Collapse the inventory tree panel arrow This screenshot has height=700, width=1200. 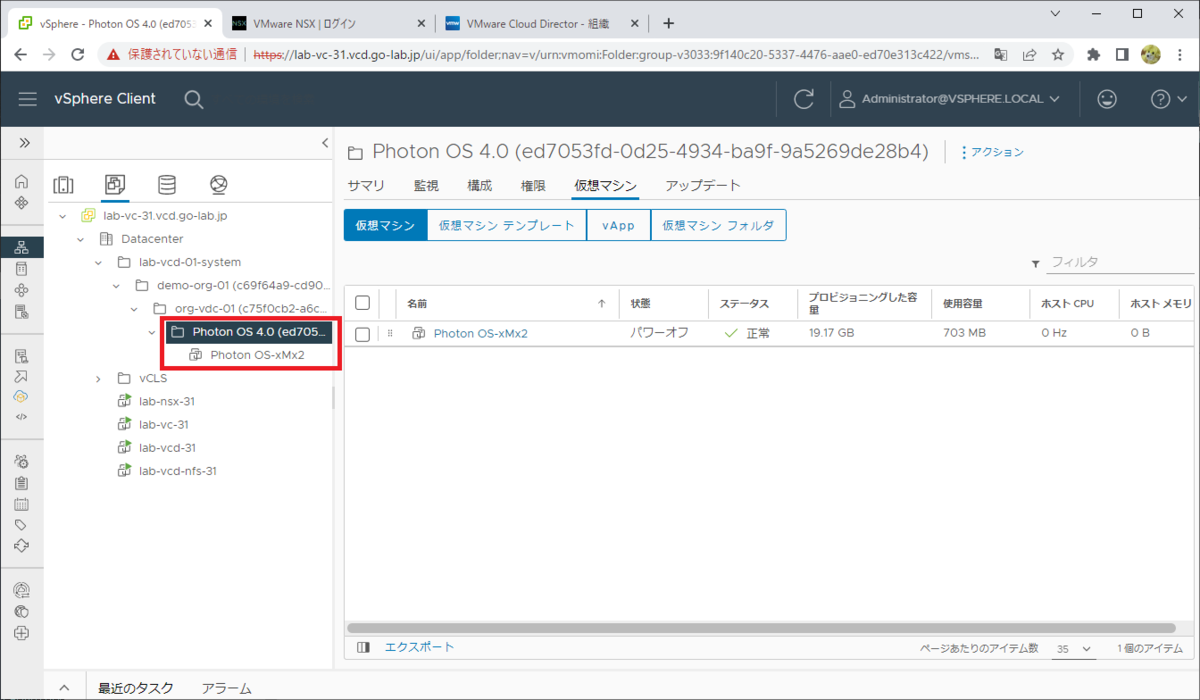click(325, 143)
